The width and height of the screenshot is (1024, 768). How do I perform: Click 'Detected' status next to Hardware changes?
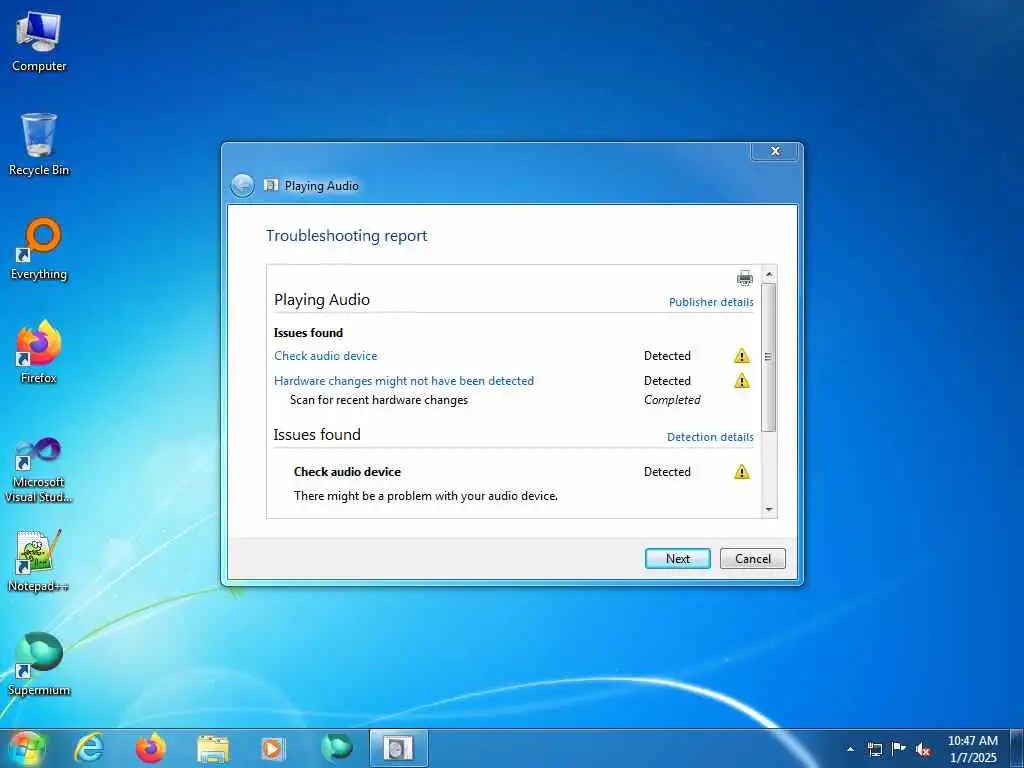[x=667, y=381]
